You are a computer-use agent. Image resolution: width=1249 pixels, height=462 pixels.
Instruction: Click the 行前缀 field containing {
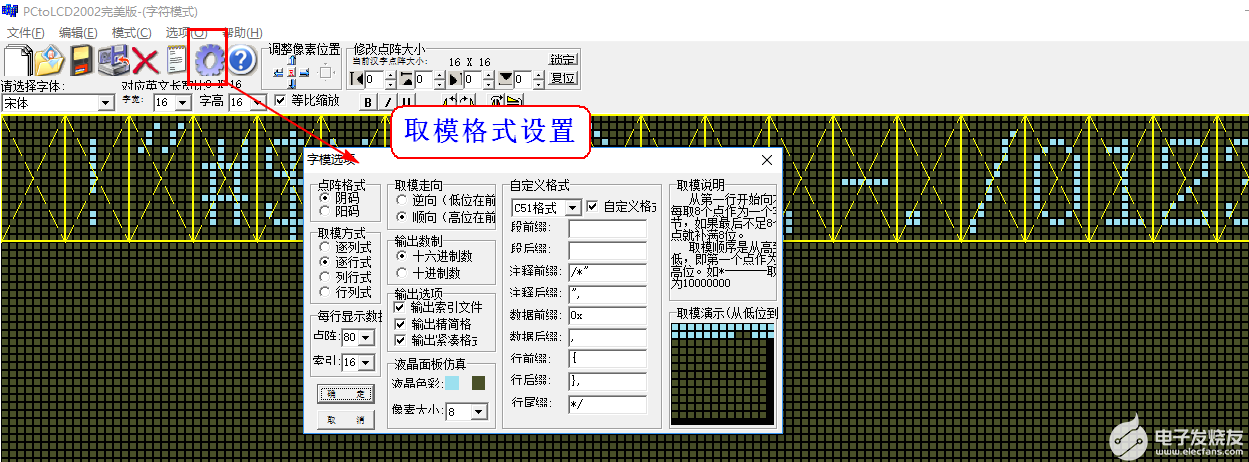(x=607, y=358)
